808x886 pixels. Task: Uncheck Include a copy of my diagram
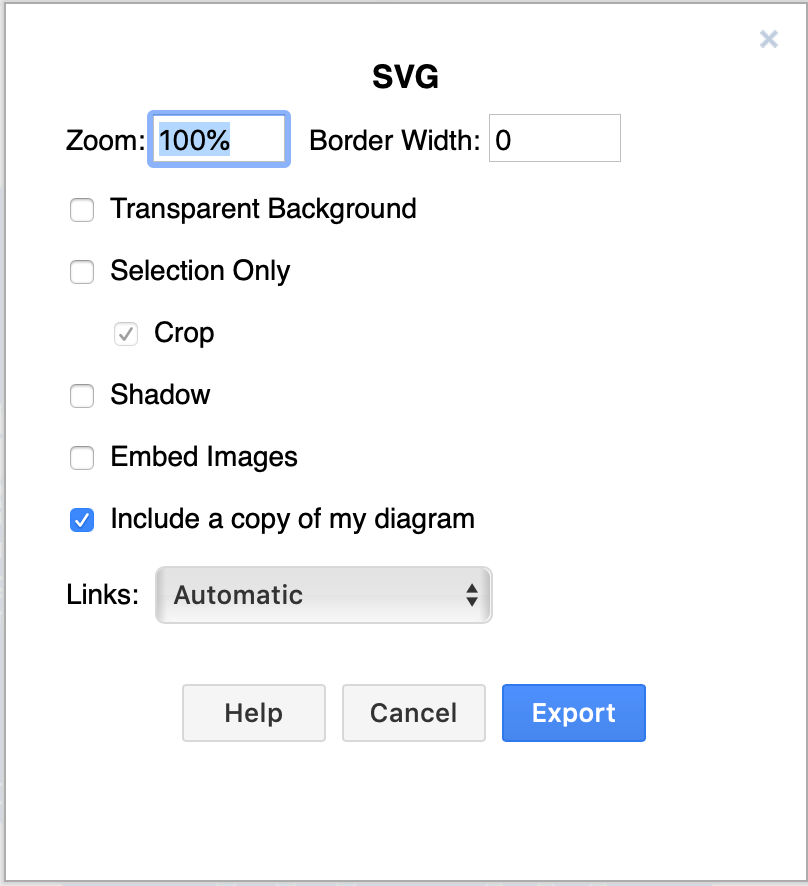tap(82, 520)
